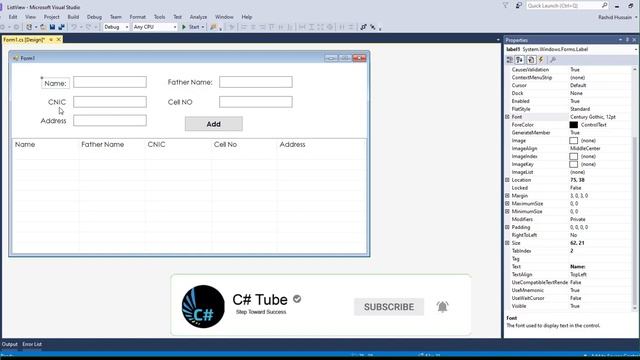This screenshot has height=360, width=640.
Task: Expand the Font property node
Action: click(507, 117)
